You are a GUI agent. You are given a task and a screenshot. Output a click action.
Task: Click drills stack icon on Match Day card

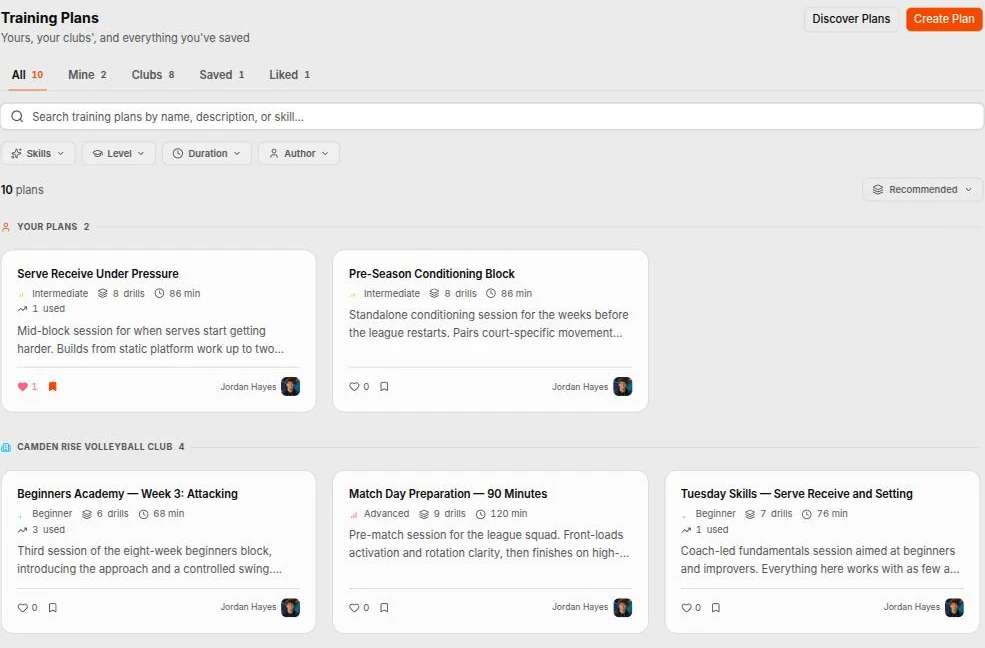click(x=424, y=514)
